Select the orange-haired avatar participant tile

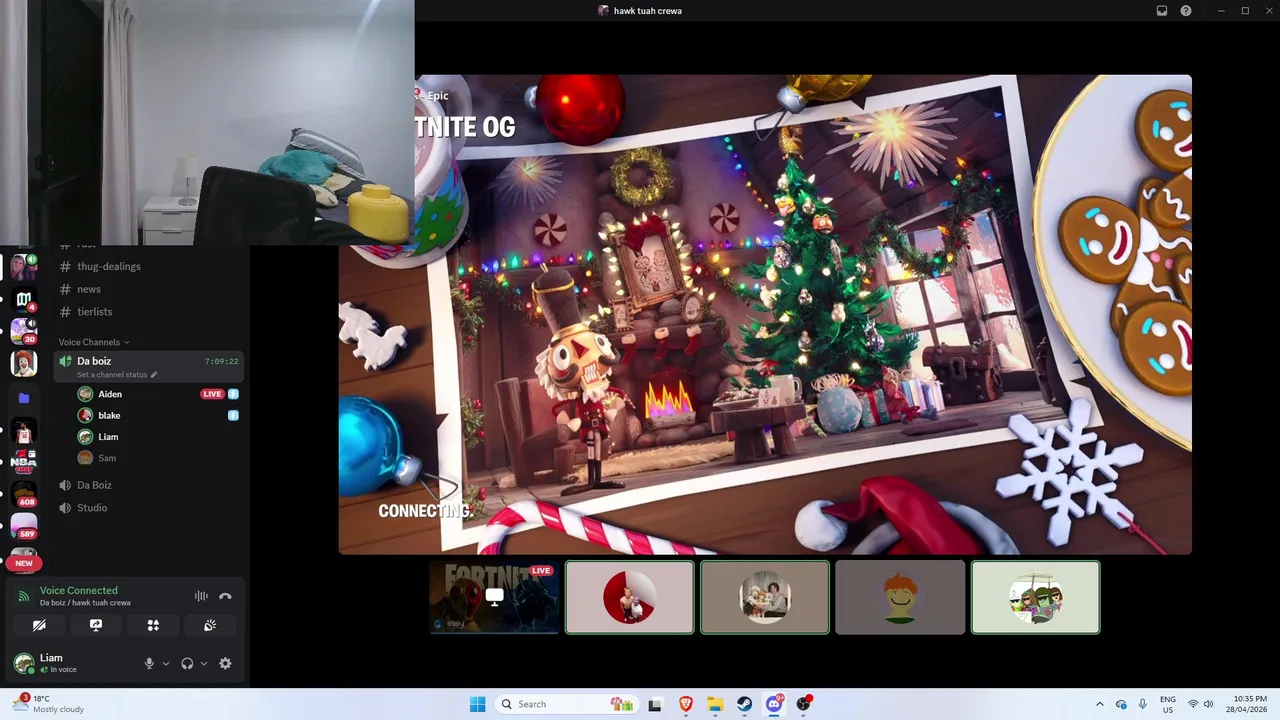[x=900, y=597]
